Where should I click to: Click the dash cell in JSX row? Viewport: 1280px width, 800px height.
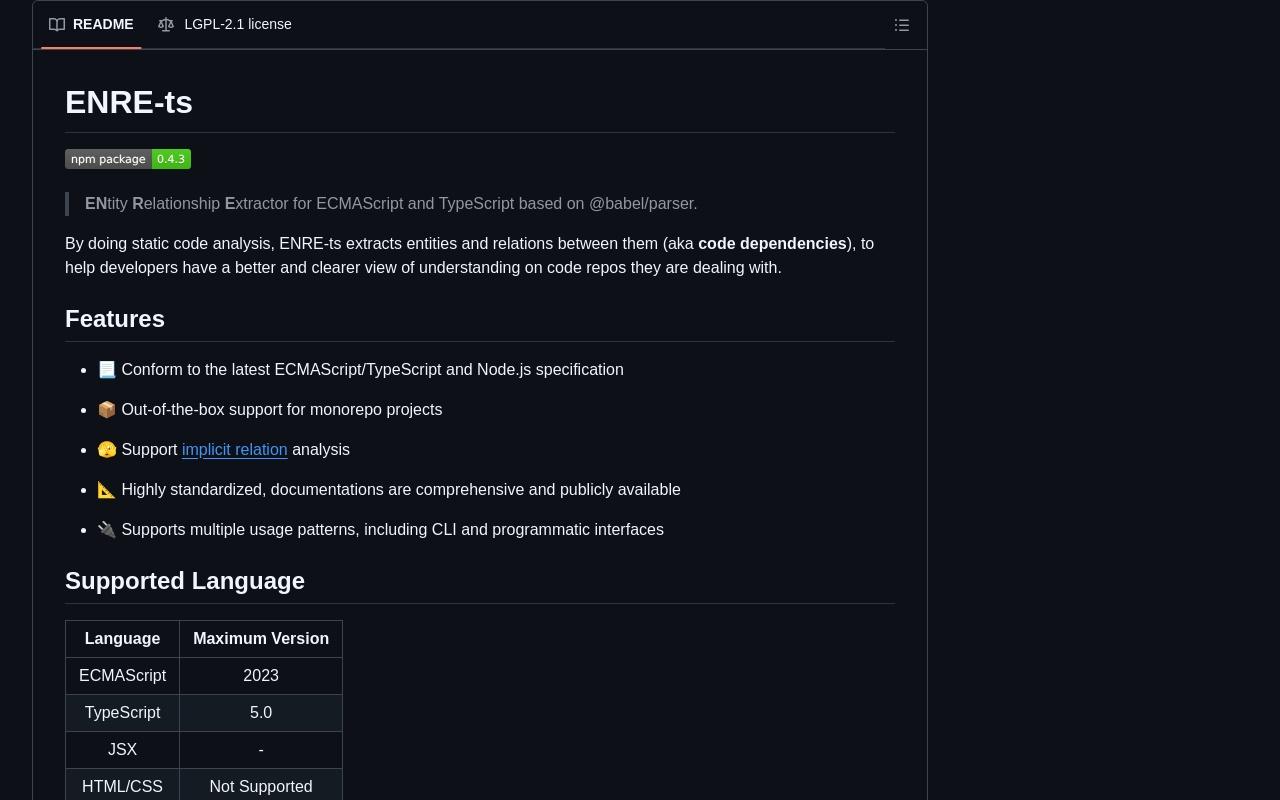(261, 750)
